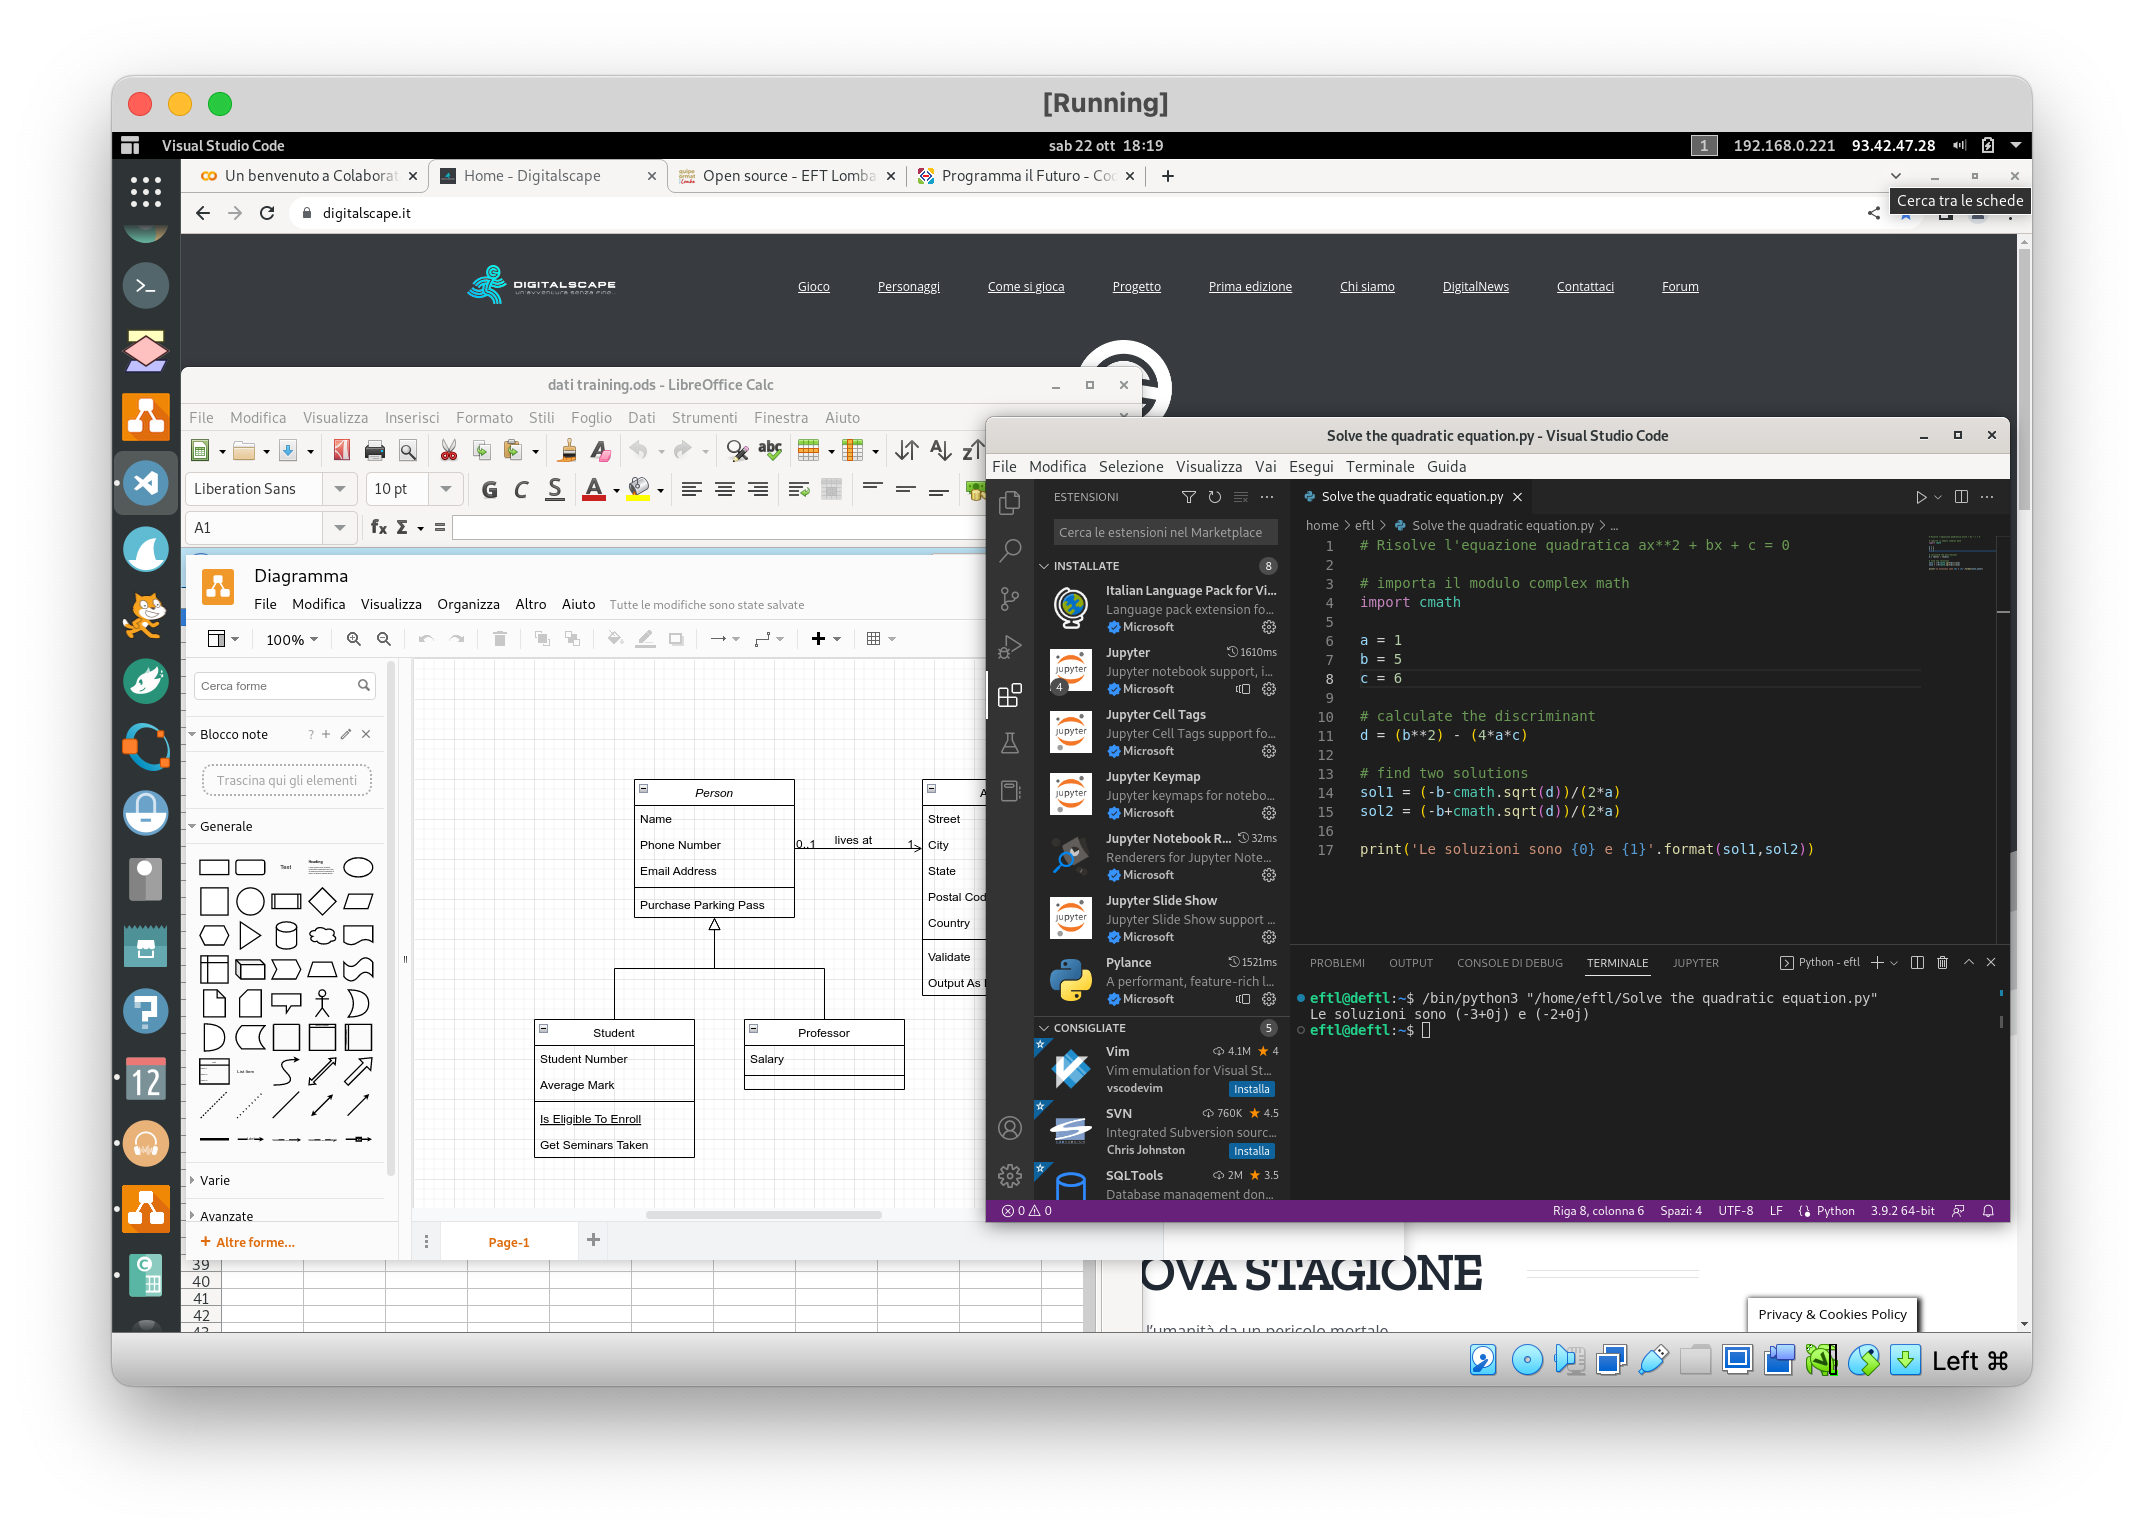The height and width of the screenshot is (1534, 2144).
Task: Open the font size dropdown in Calc
Action: click(446, 489)
